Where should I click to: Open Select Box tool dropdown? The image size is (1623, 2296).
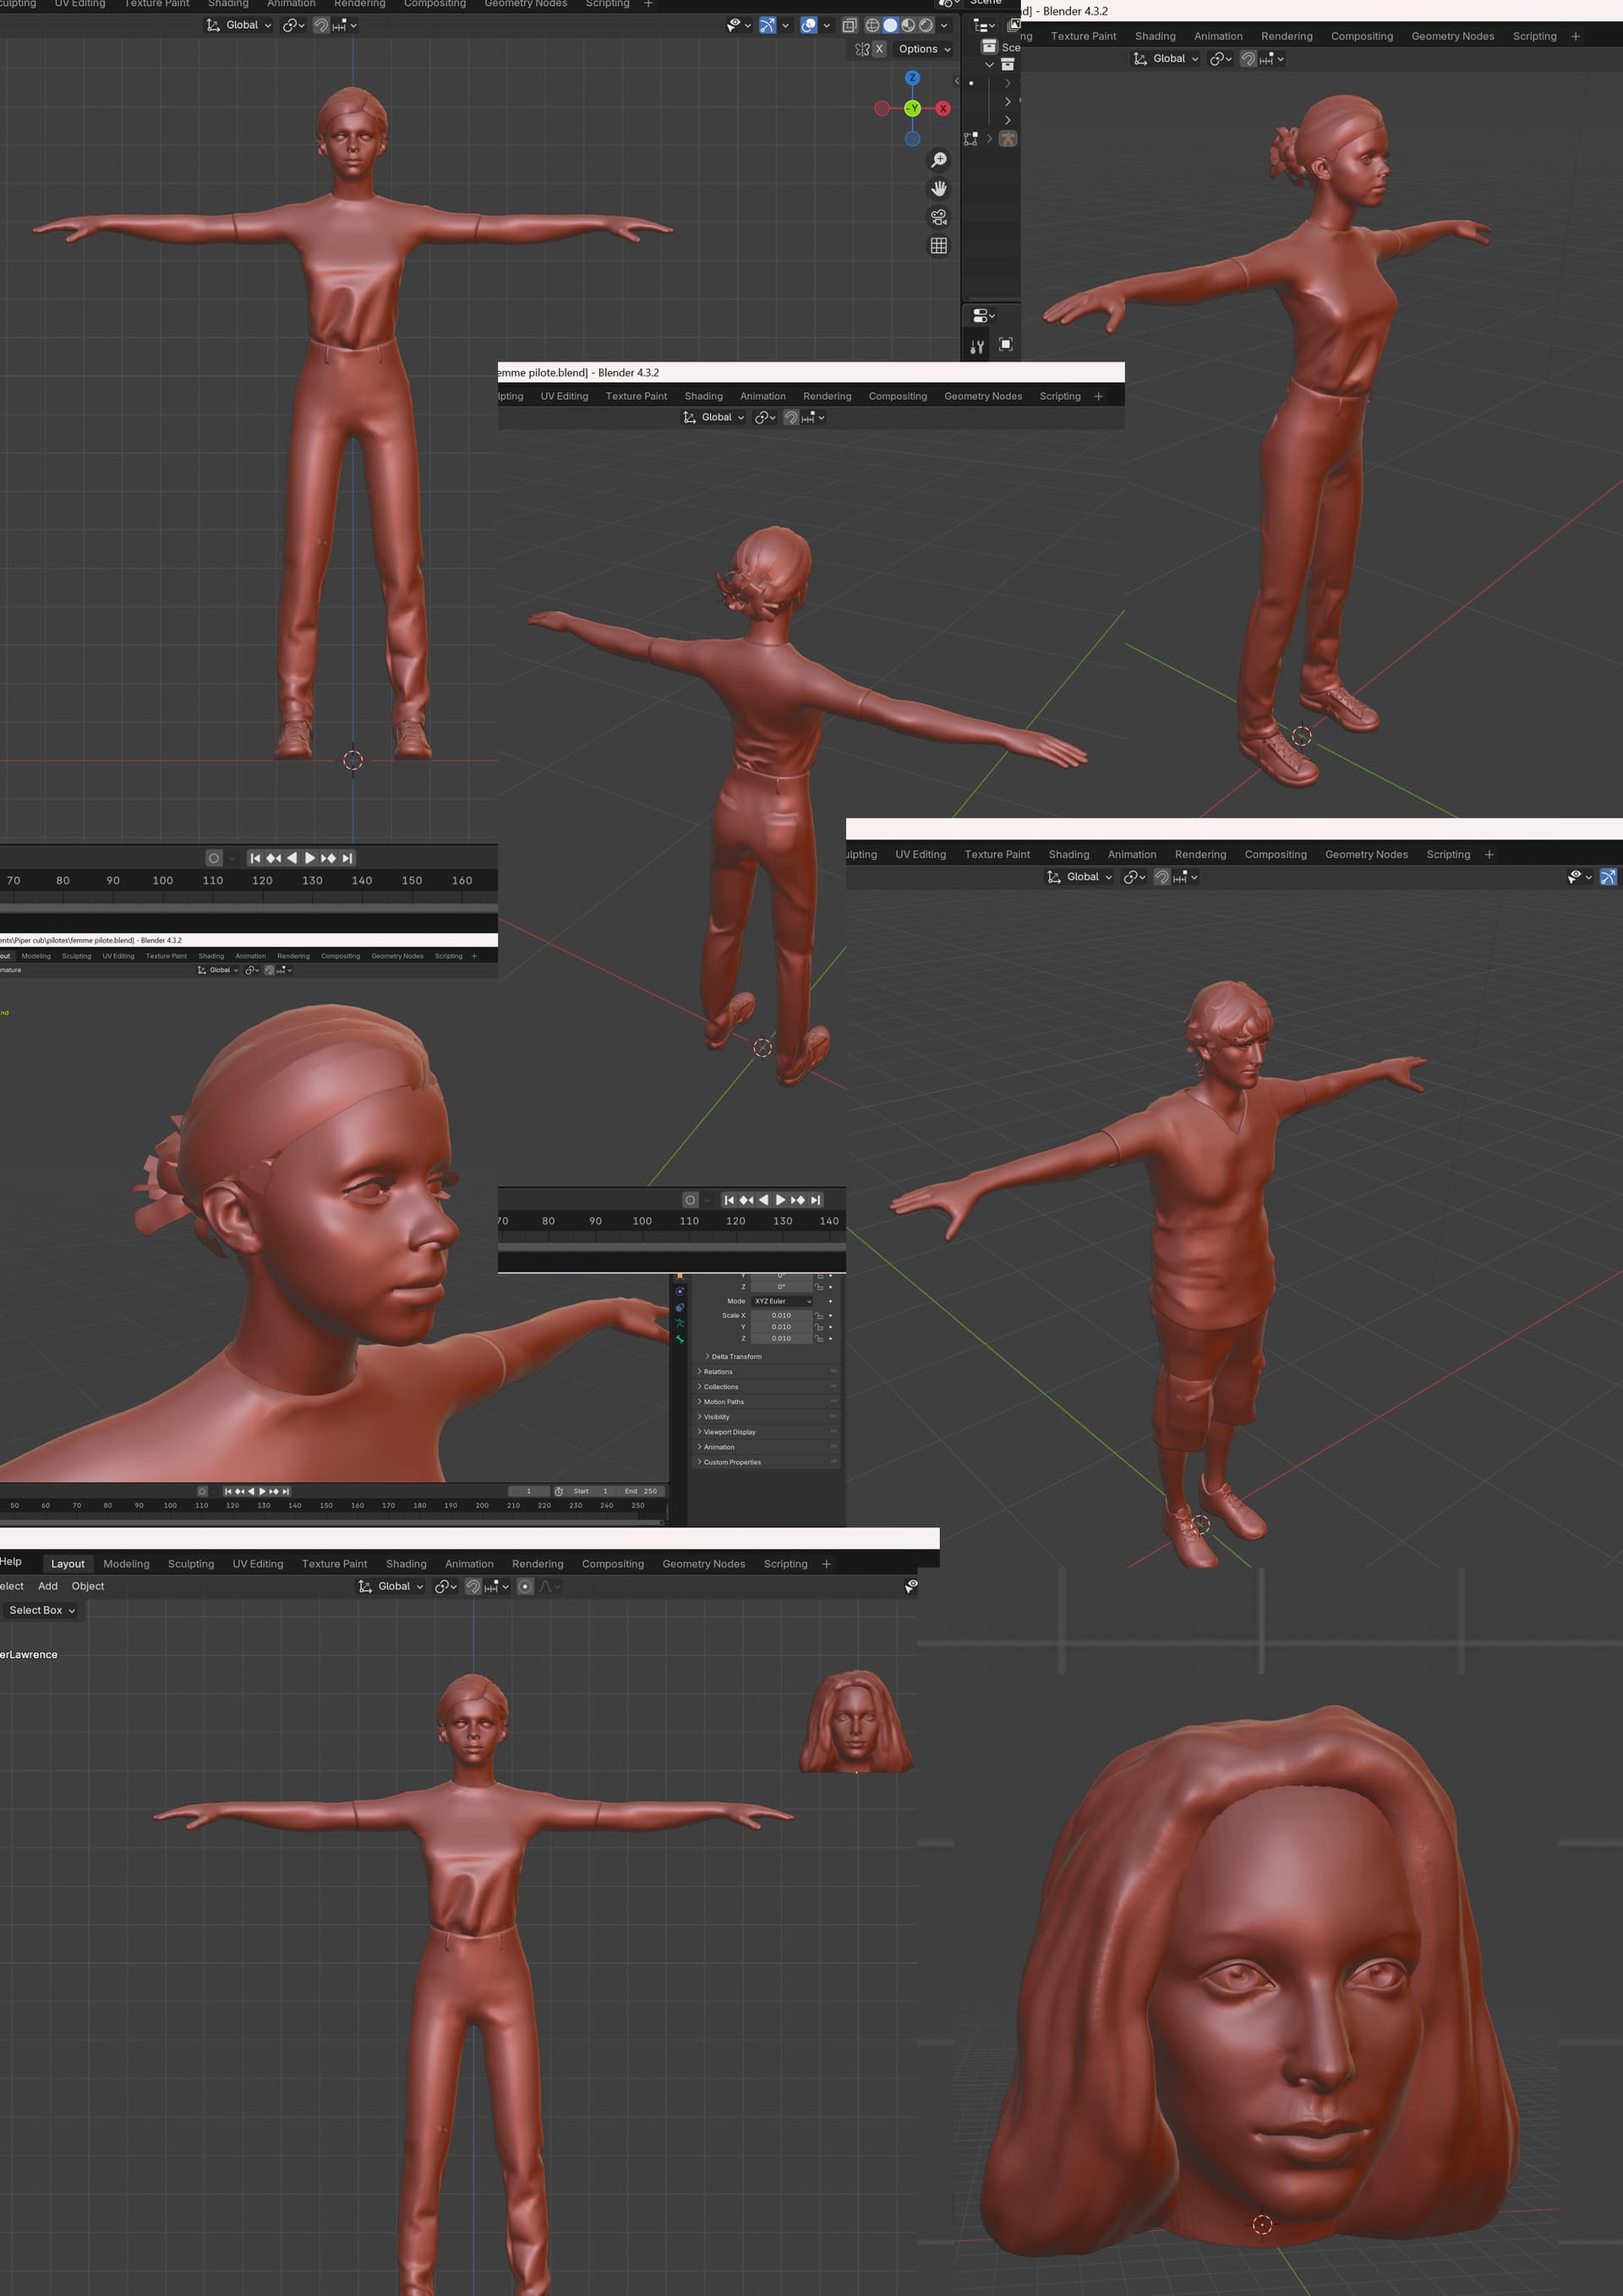42,1610
